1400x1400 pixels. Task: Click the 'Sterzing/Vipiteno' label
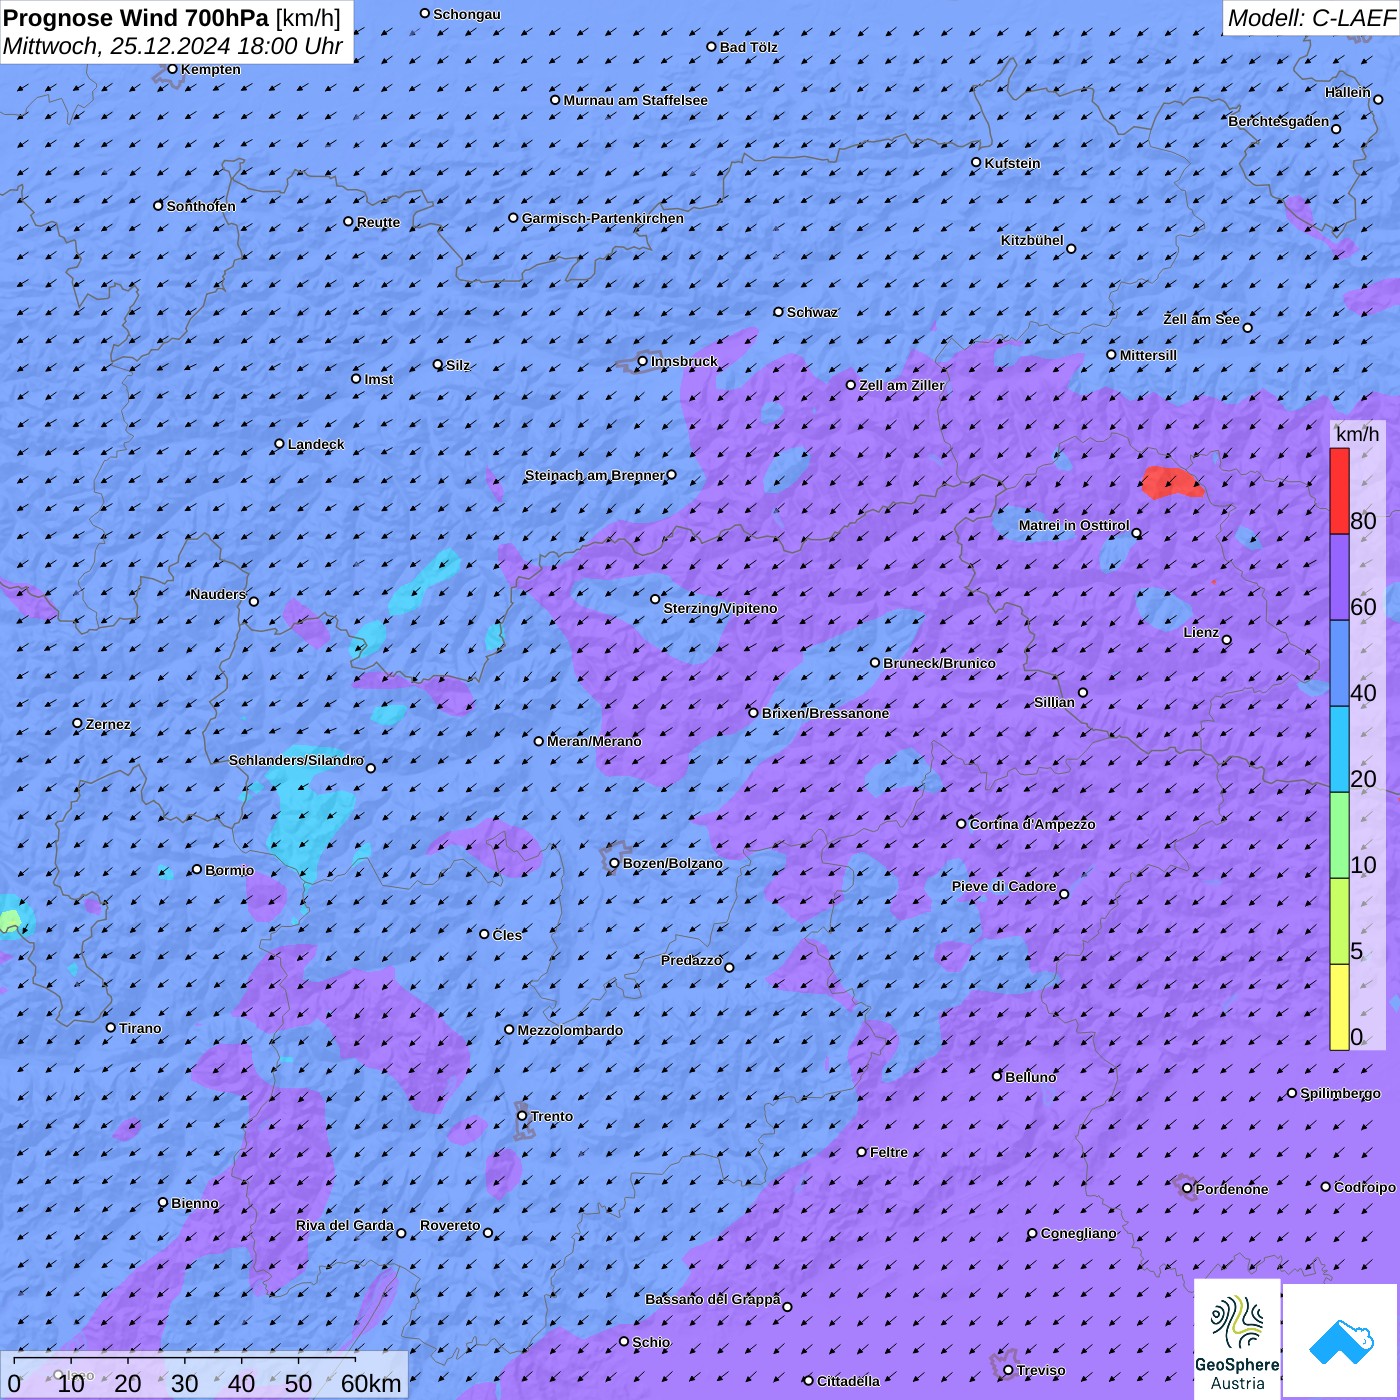pos(721,608)
